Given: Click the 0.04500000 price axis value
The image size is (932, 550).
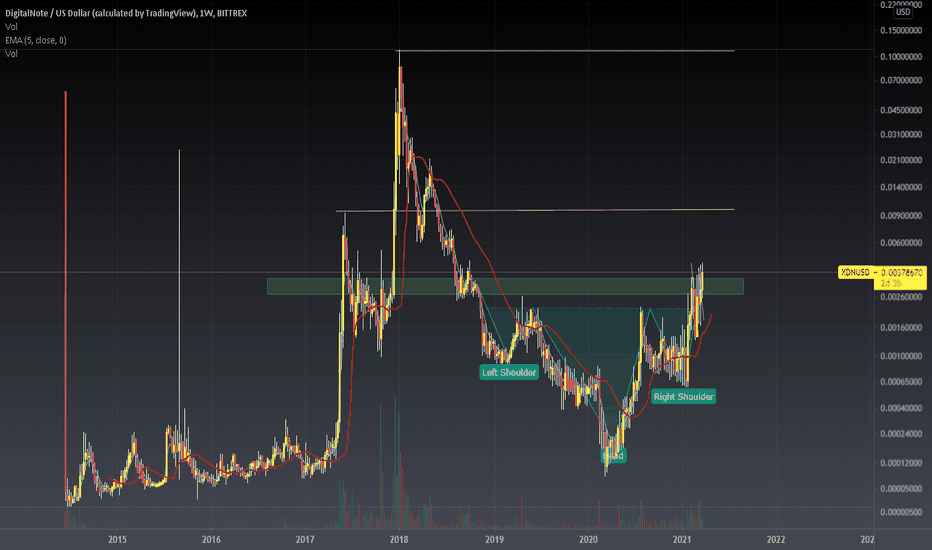Looking at the screenshot, I should coord(901,111).
